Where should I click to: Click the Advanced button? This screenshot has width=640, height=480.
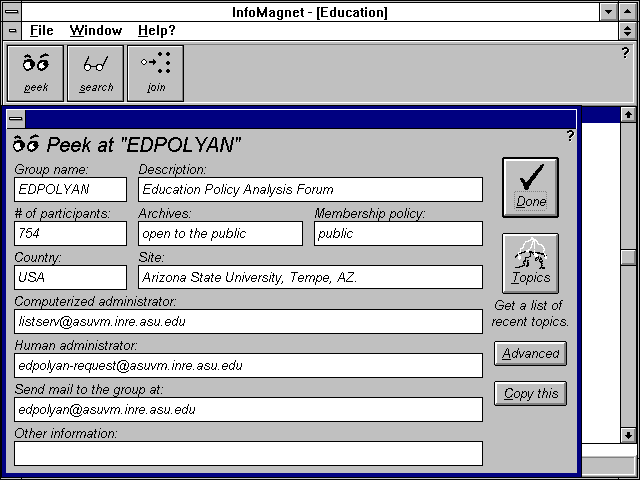coord(530,353)
